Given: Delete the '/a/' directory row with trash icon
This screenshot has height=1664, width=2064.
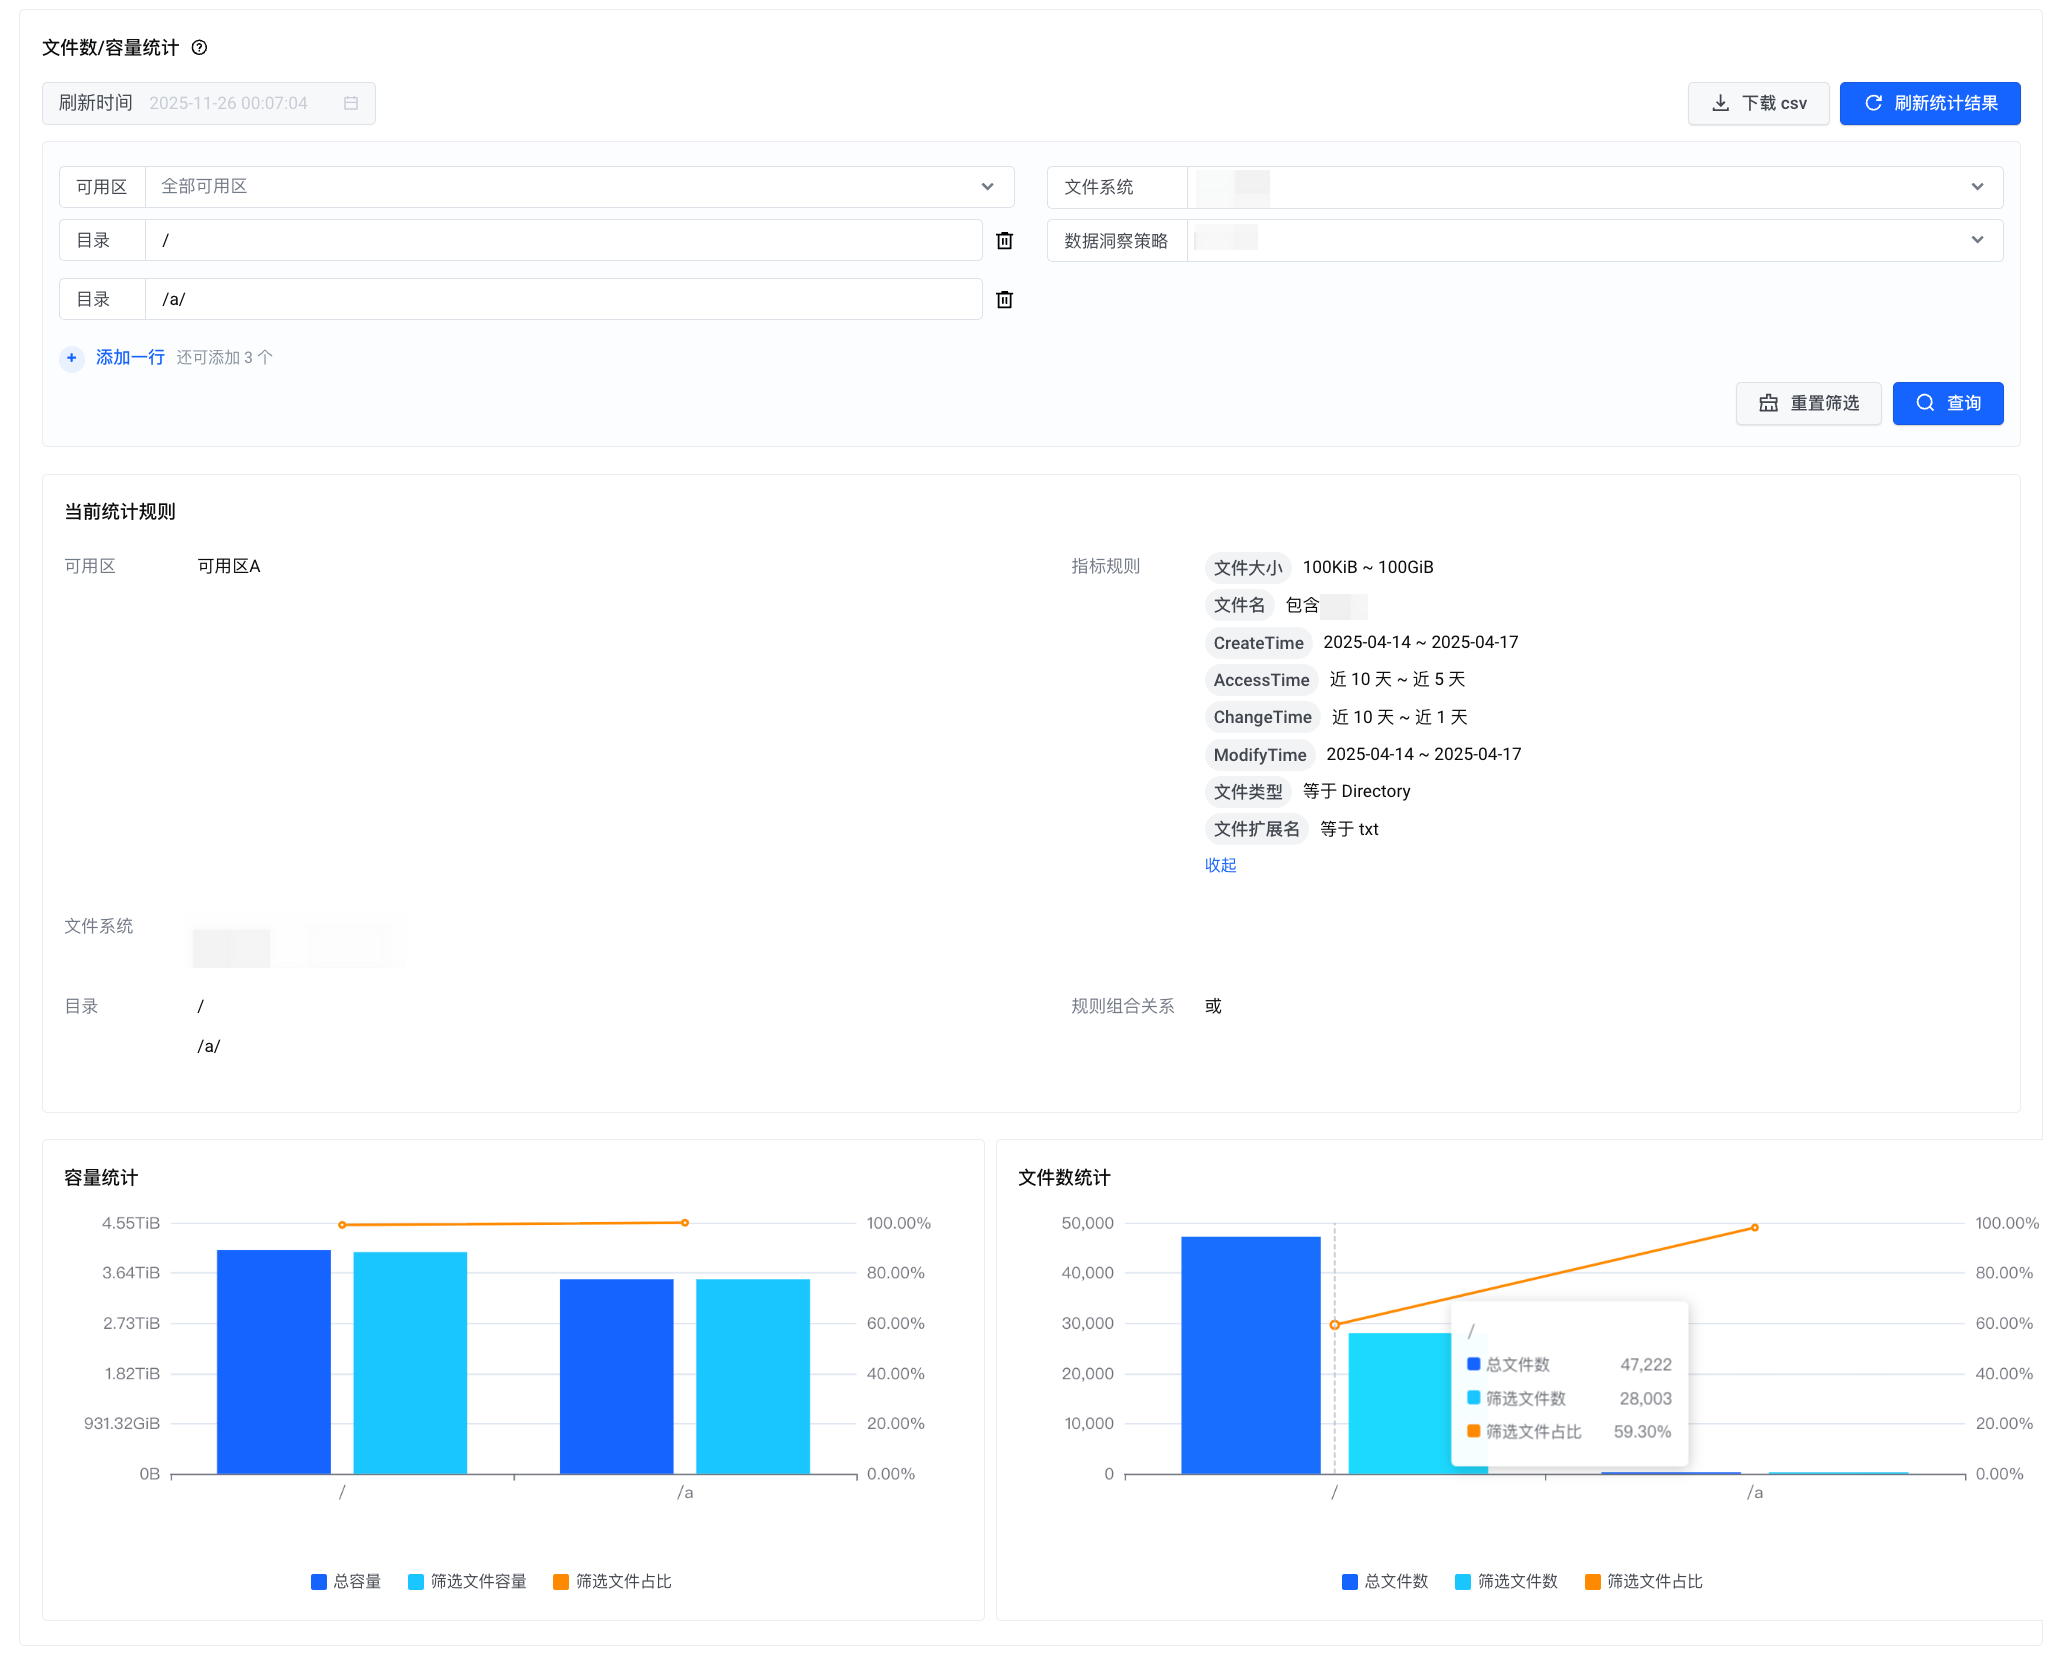Looking at the screenshot, I should pyautogui.click(x=1004, y=300).
